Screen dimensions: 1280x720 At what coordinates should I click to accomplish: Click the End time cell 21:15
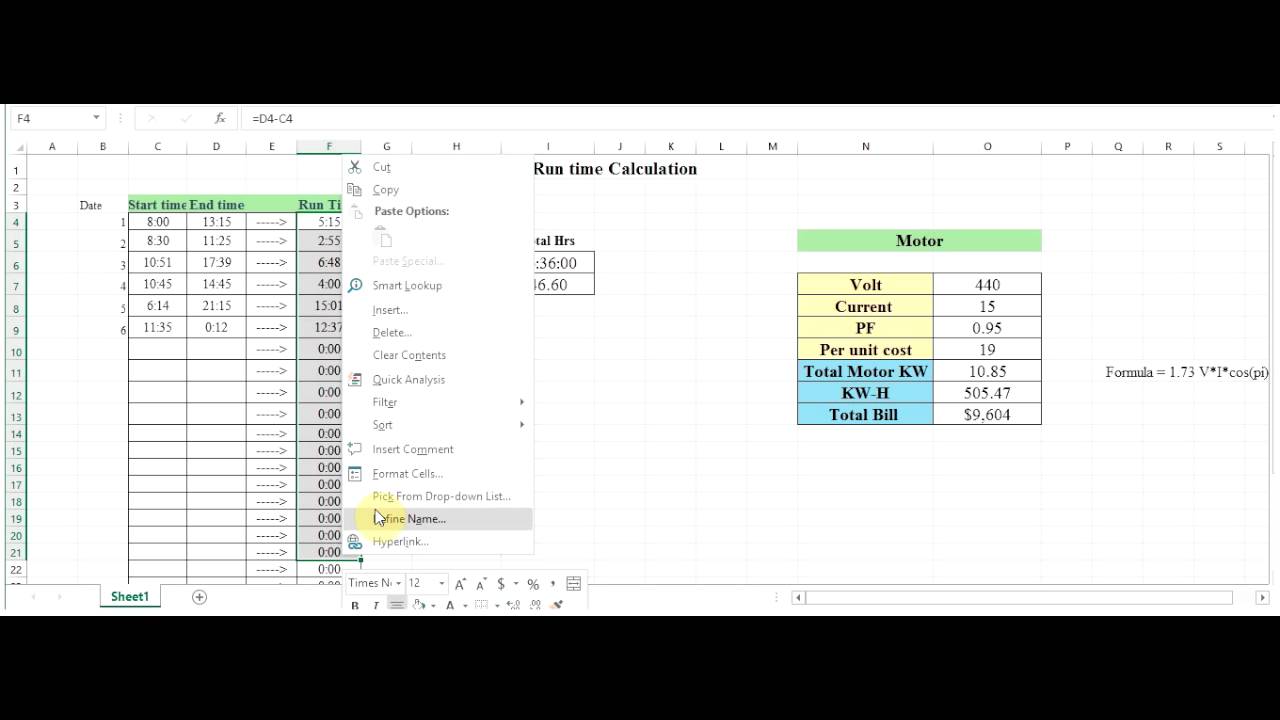216,306
